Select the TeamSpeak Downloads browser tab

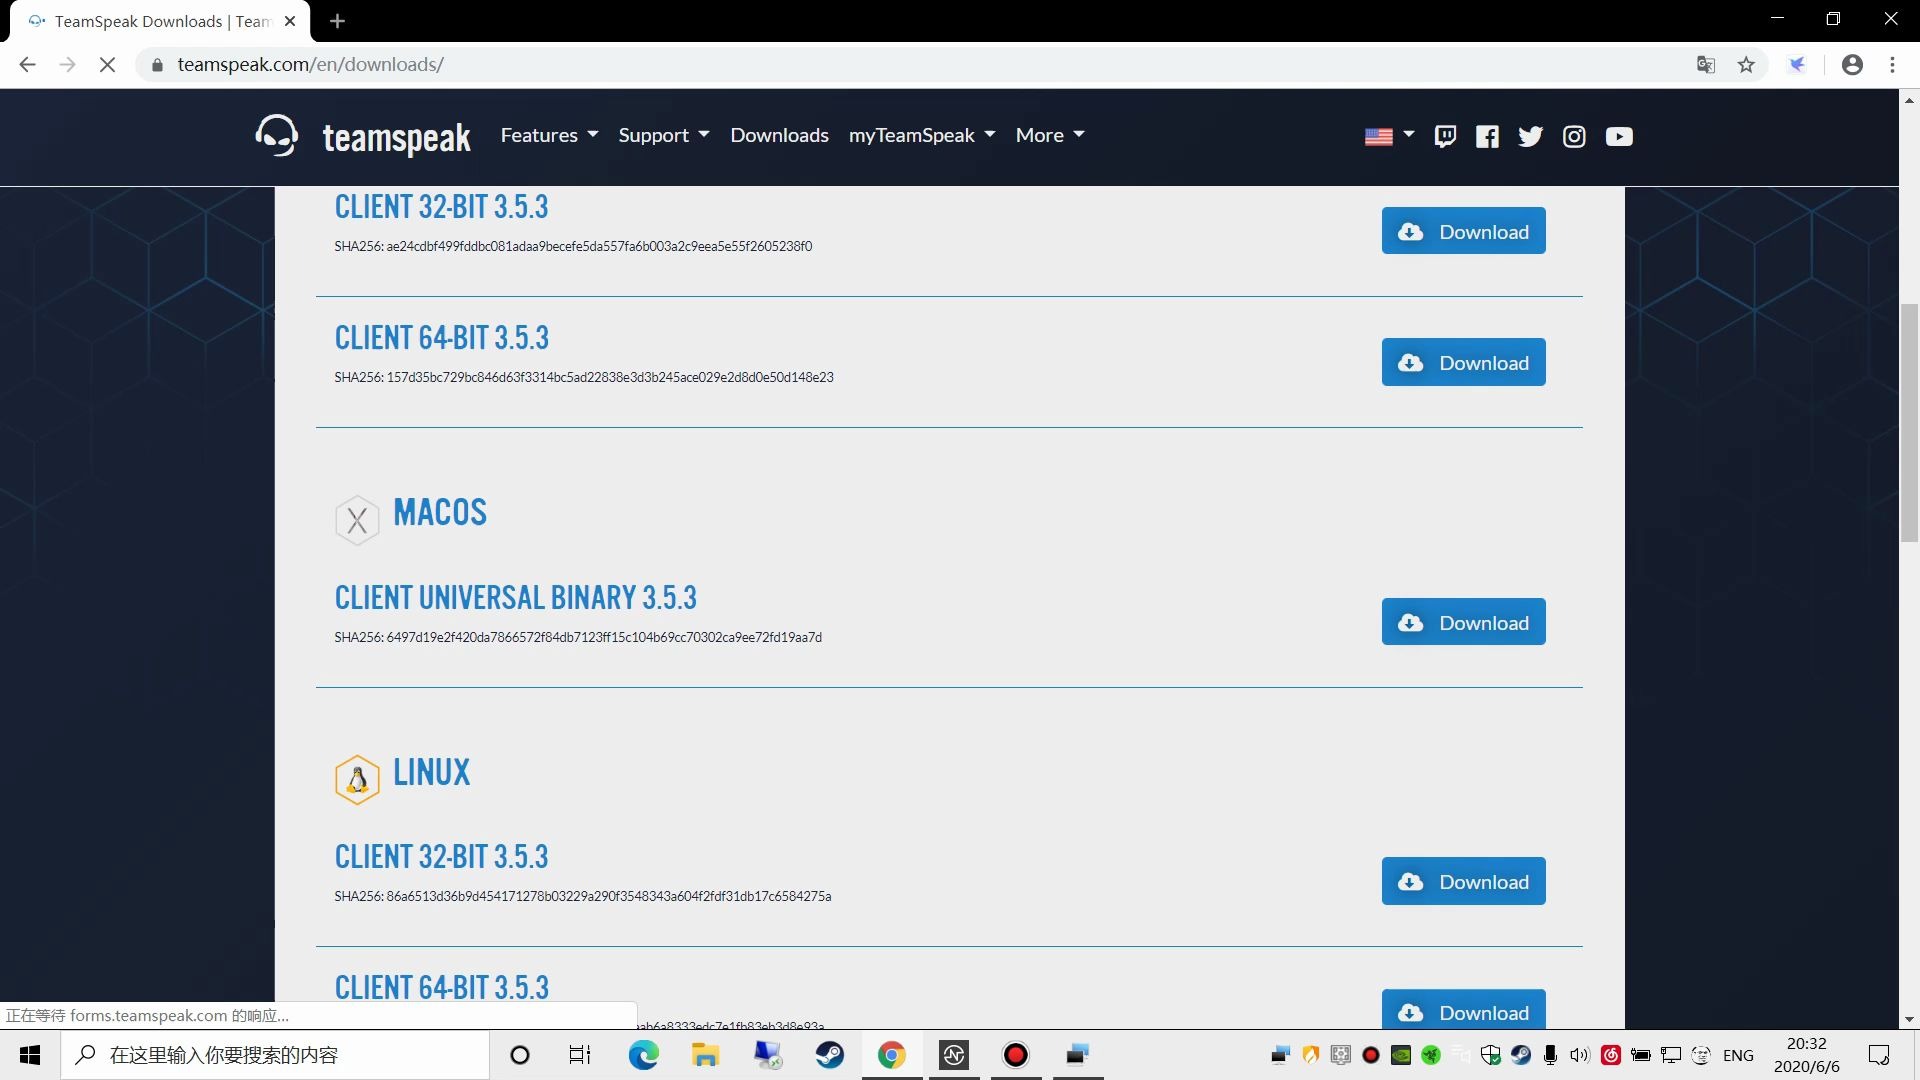(x=160, y=21)
